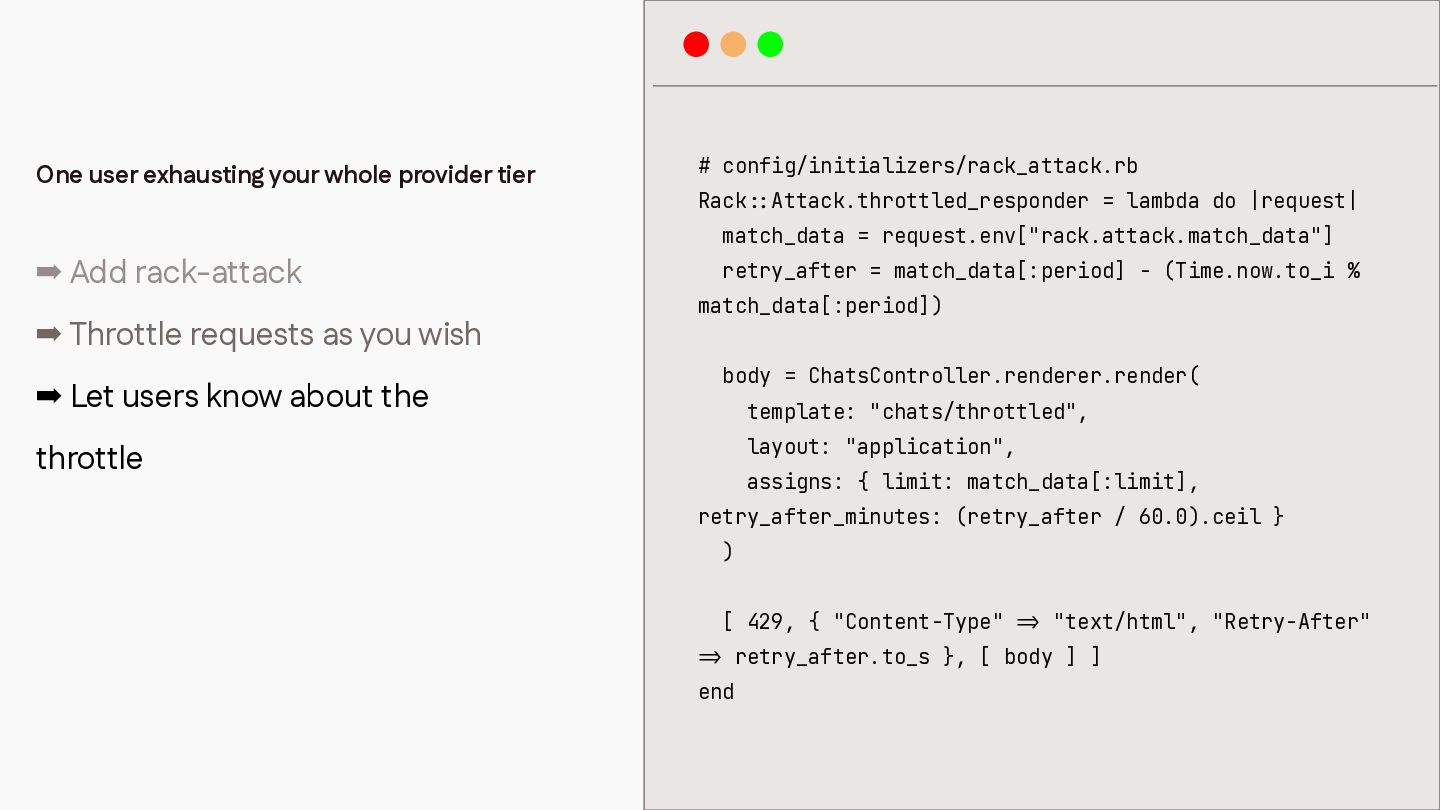The image size is (1440, 810).
Task: Click the arrow before 'Throttle requests as you wish'
Action: coord(49,334)
